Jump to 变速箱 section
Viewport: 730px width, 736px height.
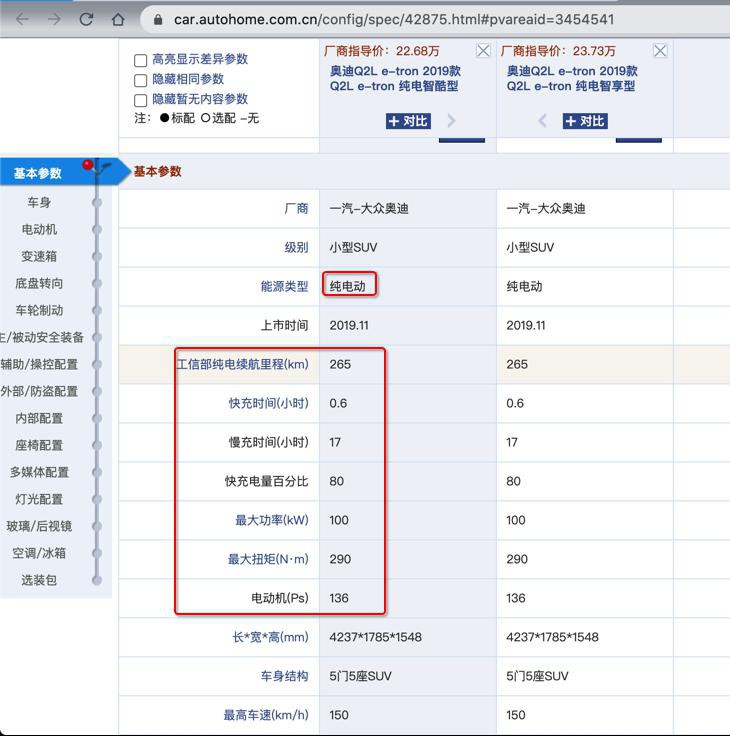pyautogui.click(x=39, y=256)
